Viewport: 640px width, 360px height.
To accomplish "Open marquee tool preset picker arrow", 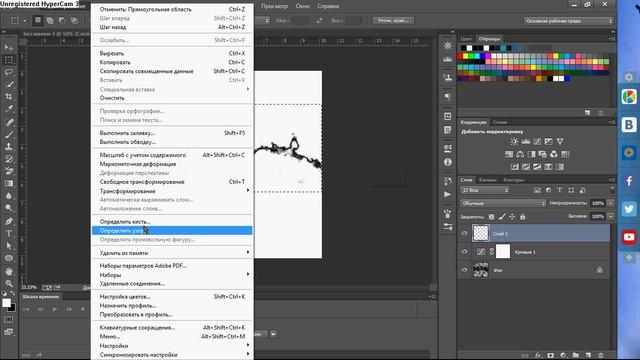I will [x=24, y=20].
